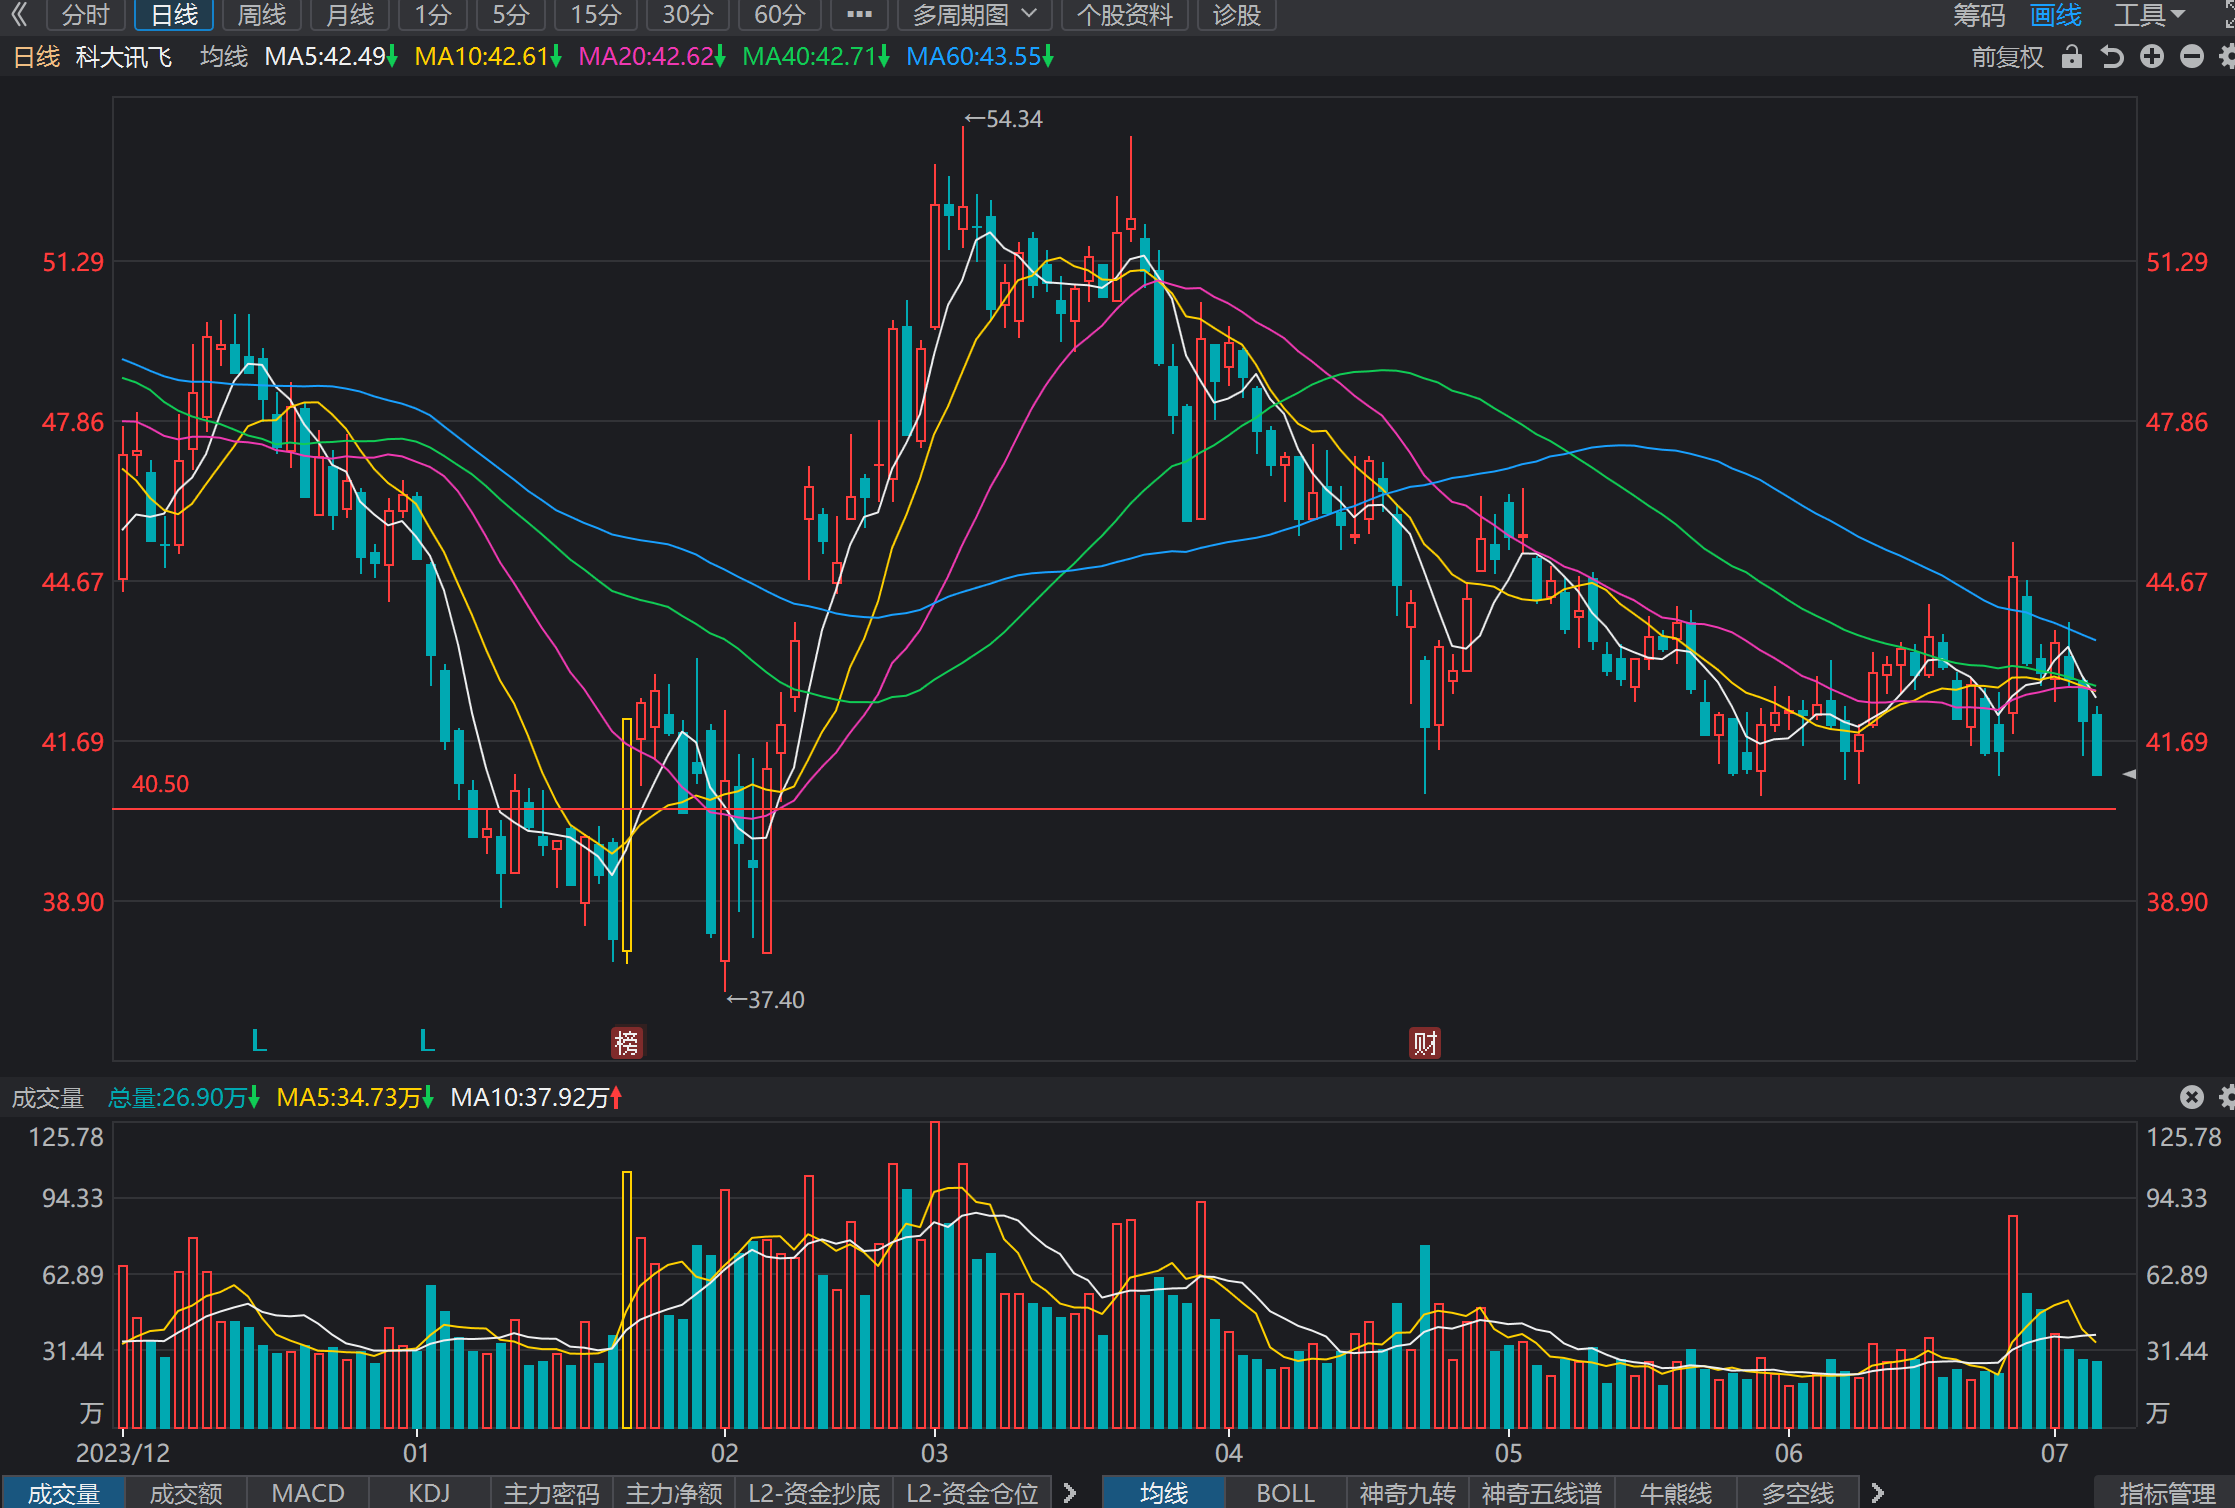Click the 财 financial report marker
The height and width of the screenshot is (1508, 2235).
click(1425, 1043)
